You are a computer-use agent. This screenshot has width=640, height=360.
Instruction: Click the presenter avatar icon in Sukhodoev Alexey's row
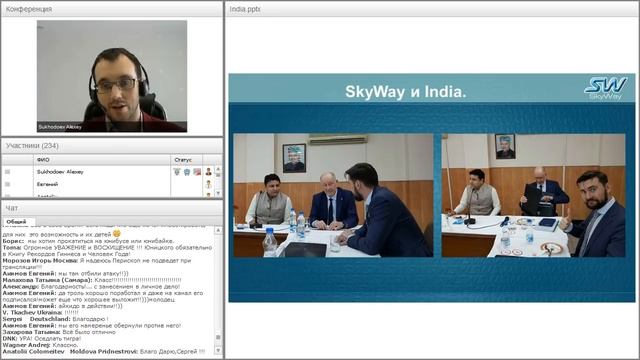(x=209, y=172)
